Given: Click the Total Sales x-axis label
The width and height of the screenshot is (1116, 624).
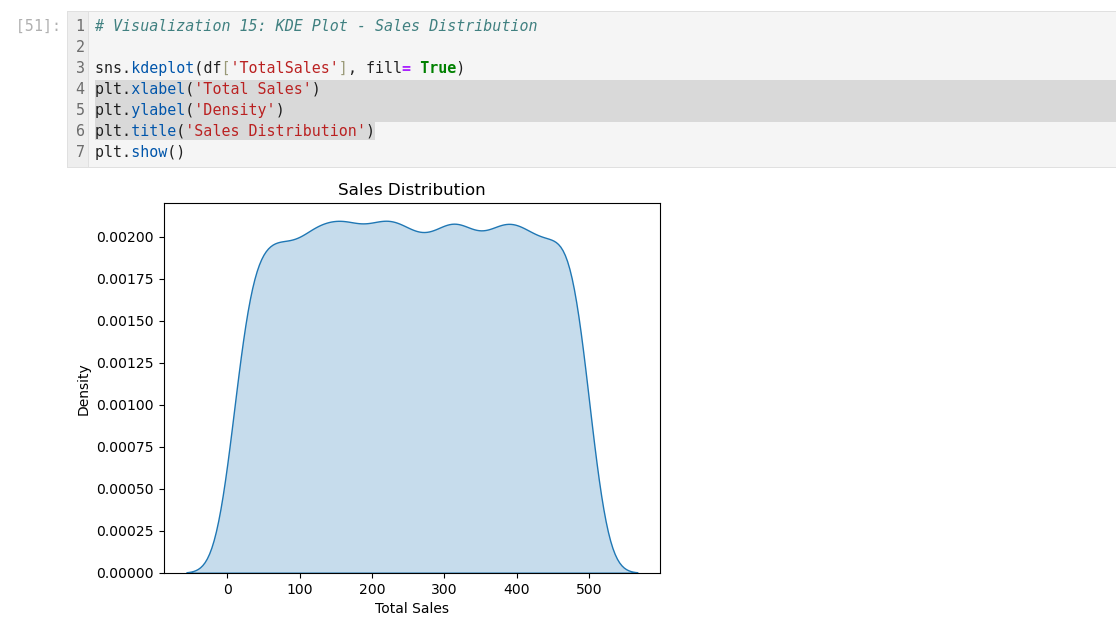Looking at the screenshot, I should (x=411, y=608).
